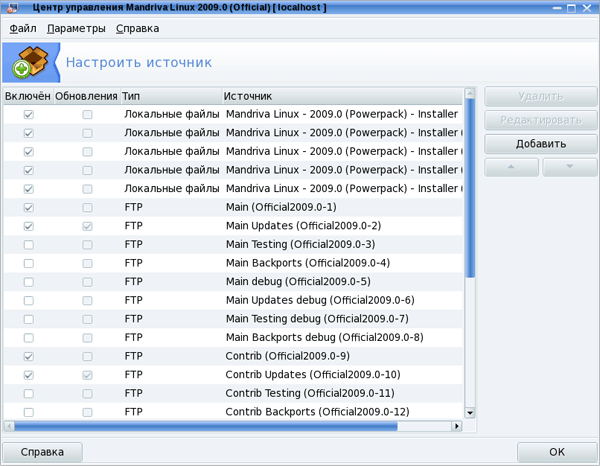This screenshot has width=600, height=466.
Task: Click the Настроить источник heading
Action: coord(139,62)
